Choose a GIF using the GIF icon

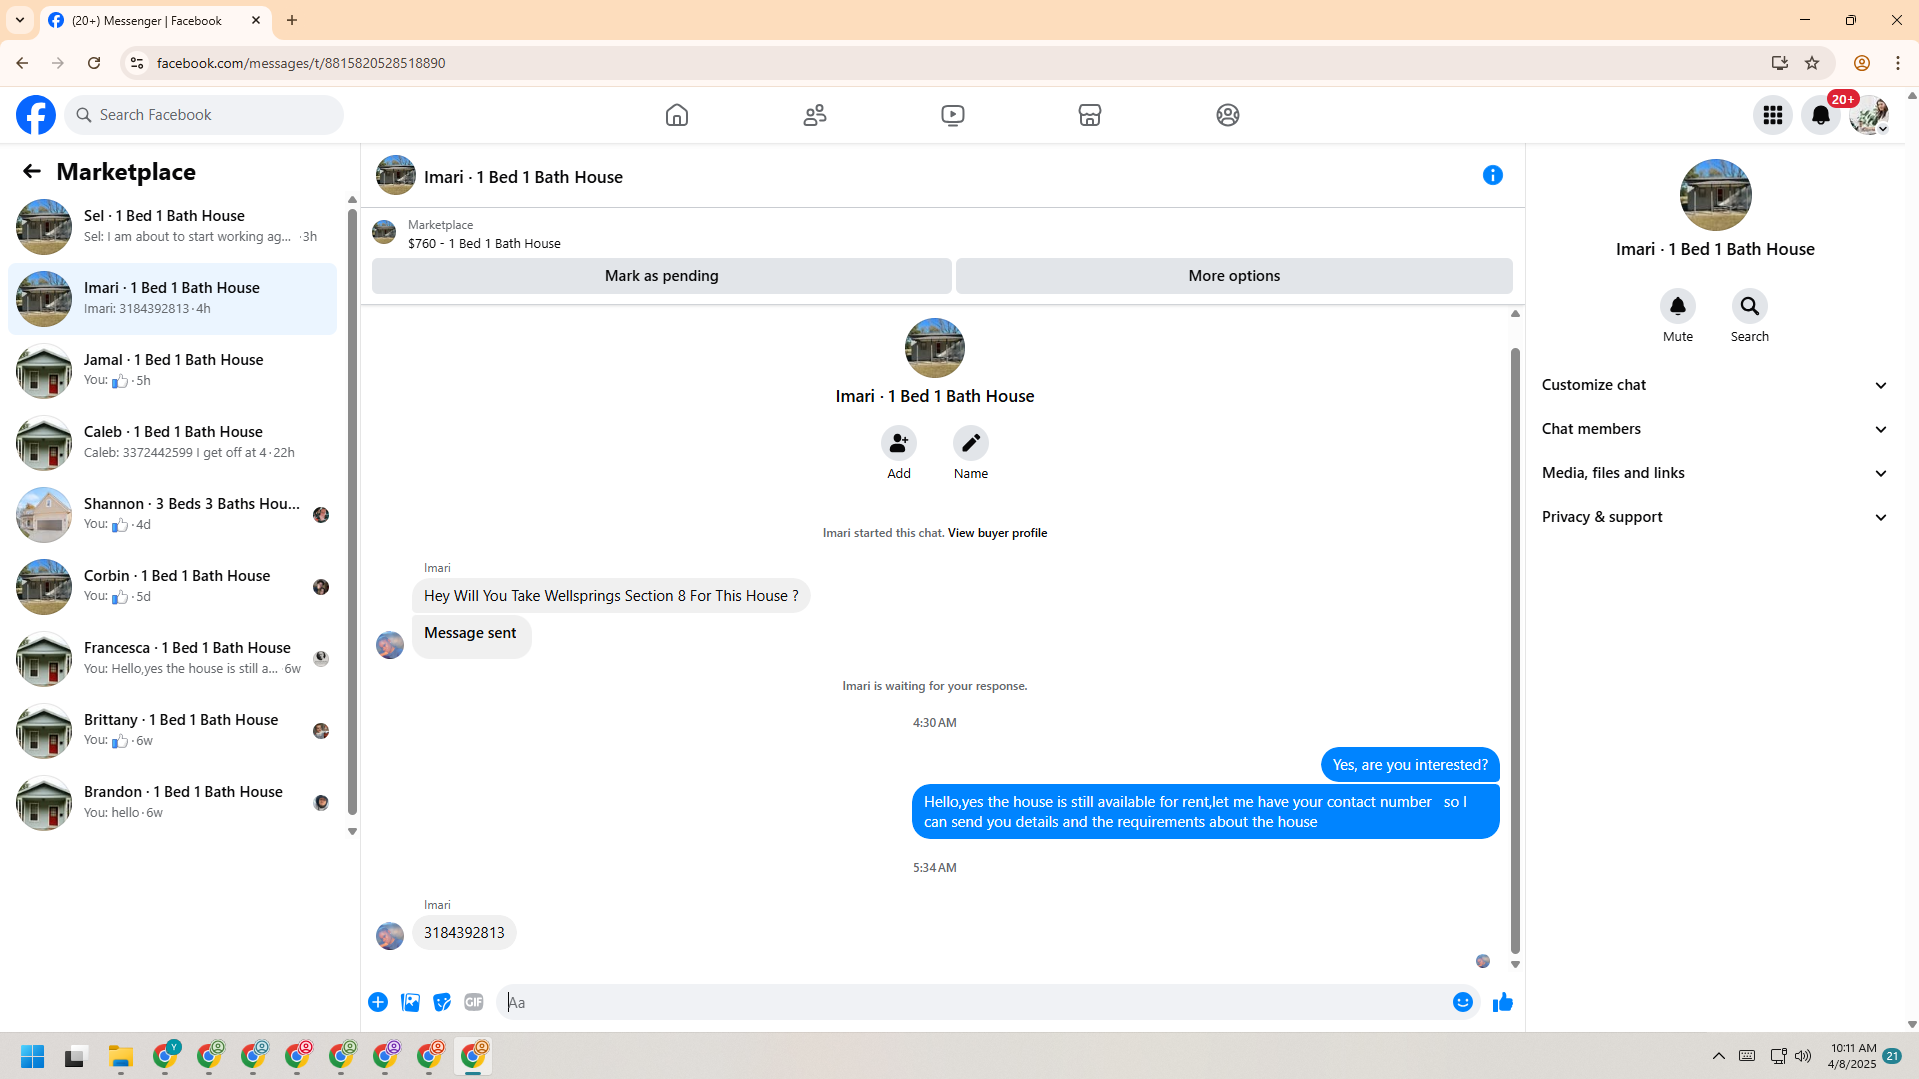tap(474, 1002)
